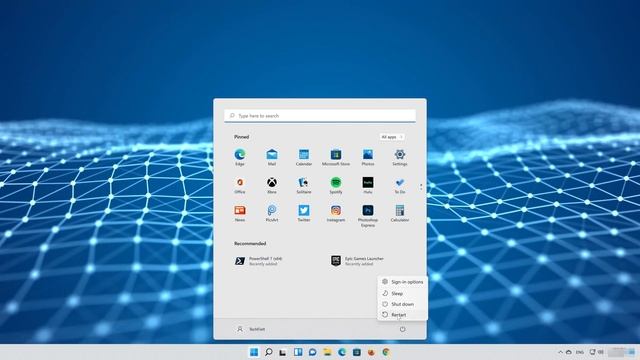Viewport: 640px width, 360px height.
Task: Launch the Calendar pinned app
Action: (x=304, y=157)
